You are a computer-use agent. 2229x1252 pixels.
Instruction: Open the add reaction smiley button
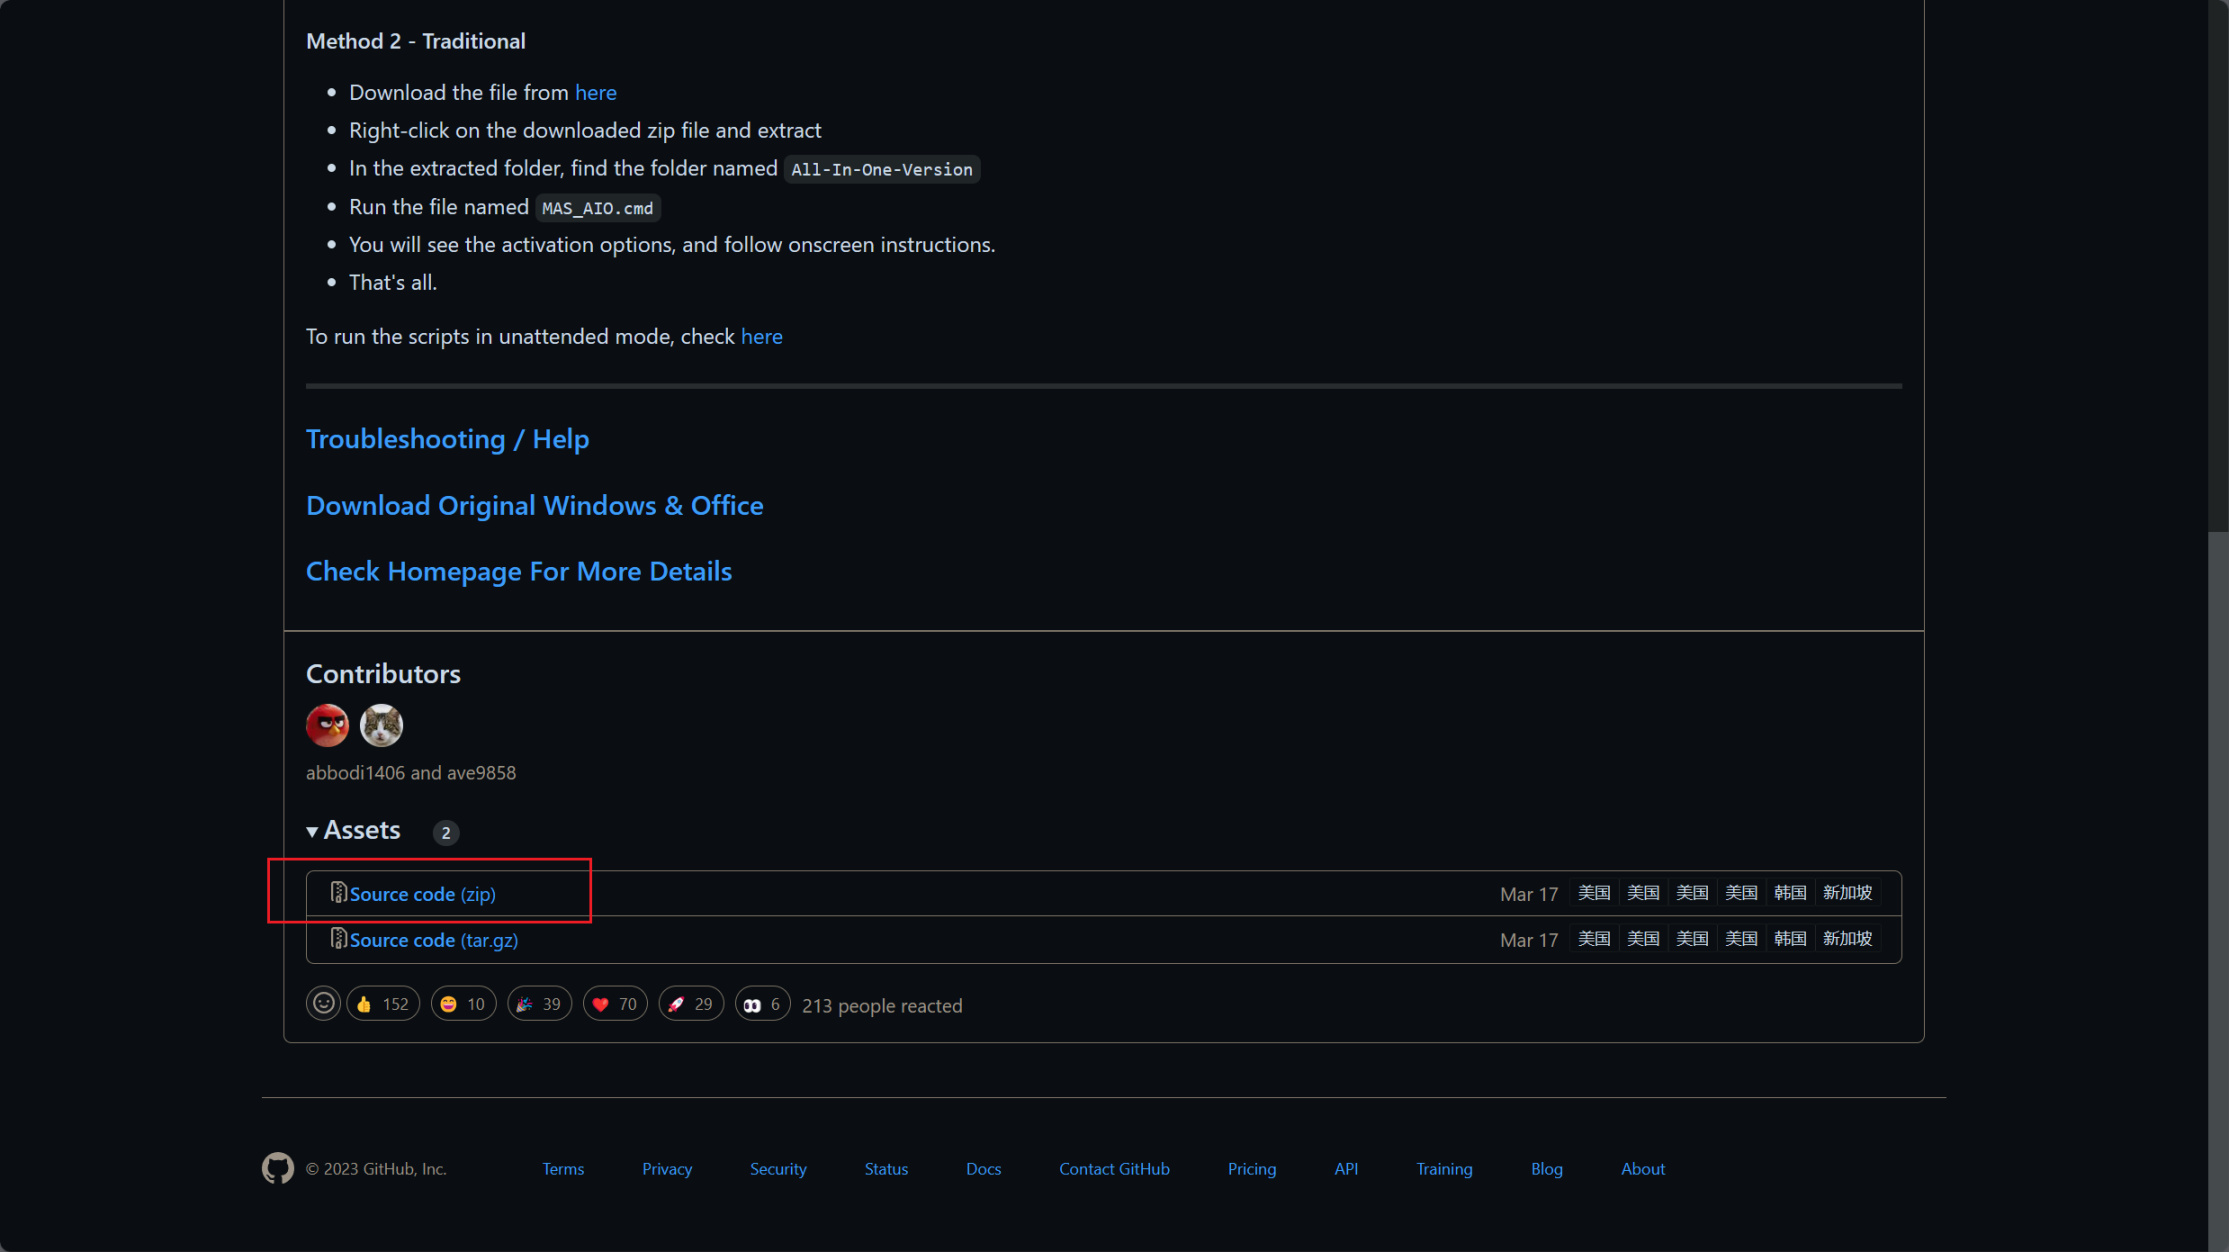[x=323, y=1003]
